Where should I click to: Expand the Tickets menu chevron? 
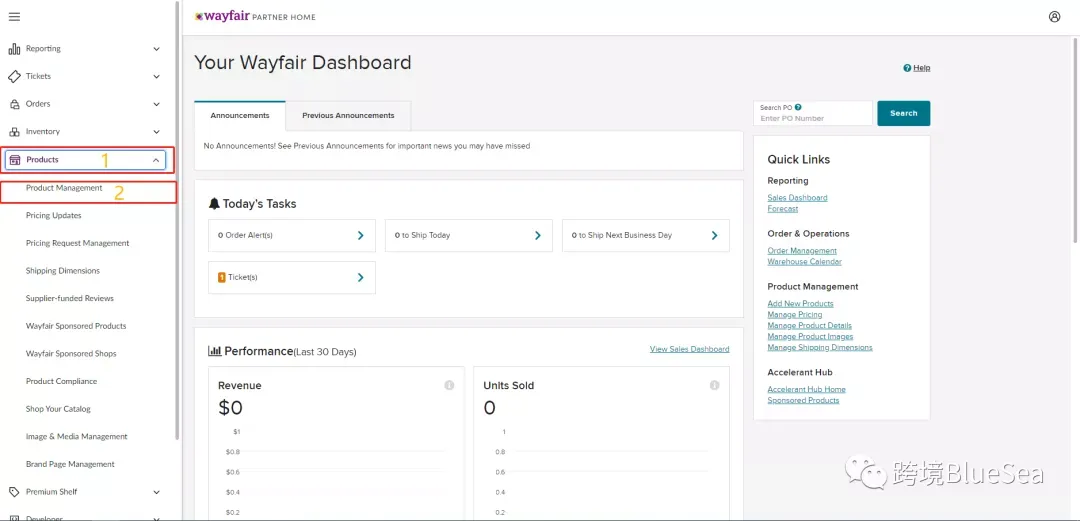click(156, 76)
